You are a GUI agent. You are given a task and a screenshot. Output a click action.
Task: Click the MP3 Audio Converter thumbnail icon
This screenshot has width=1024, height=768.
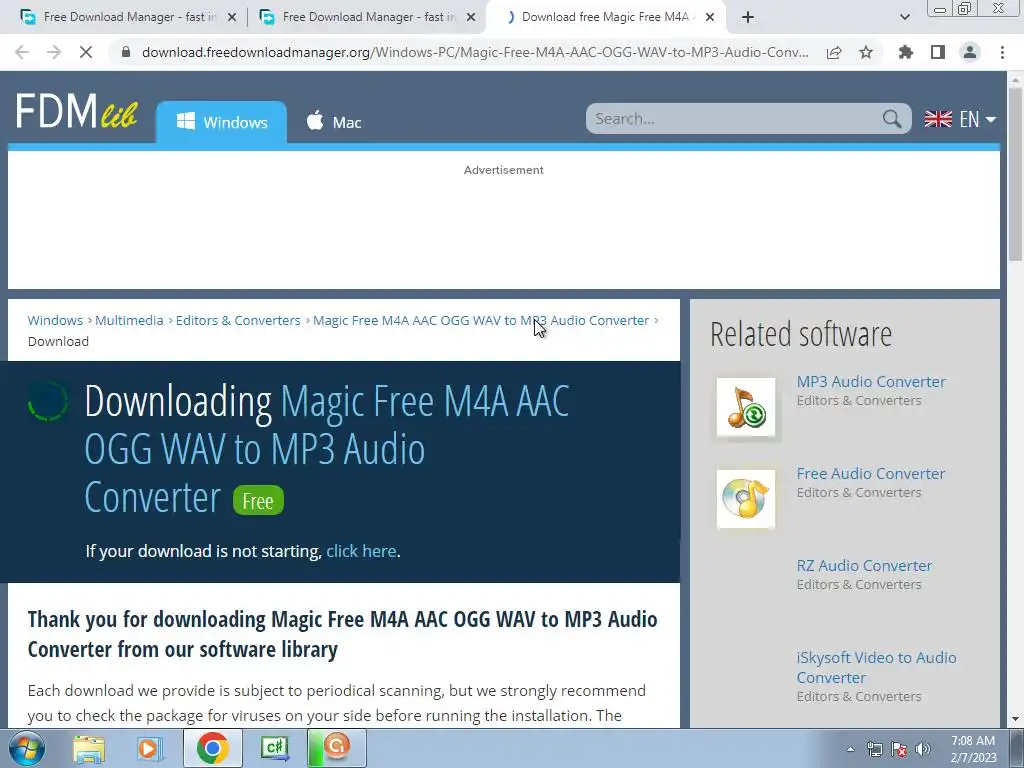[746, 407]
